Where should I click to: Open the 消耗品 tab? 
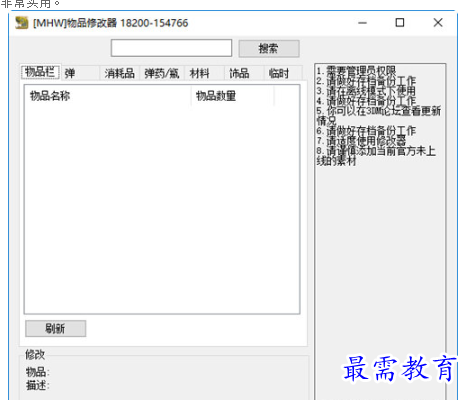coord(119,73)
